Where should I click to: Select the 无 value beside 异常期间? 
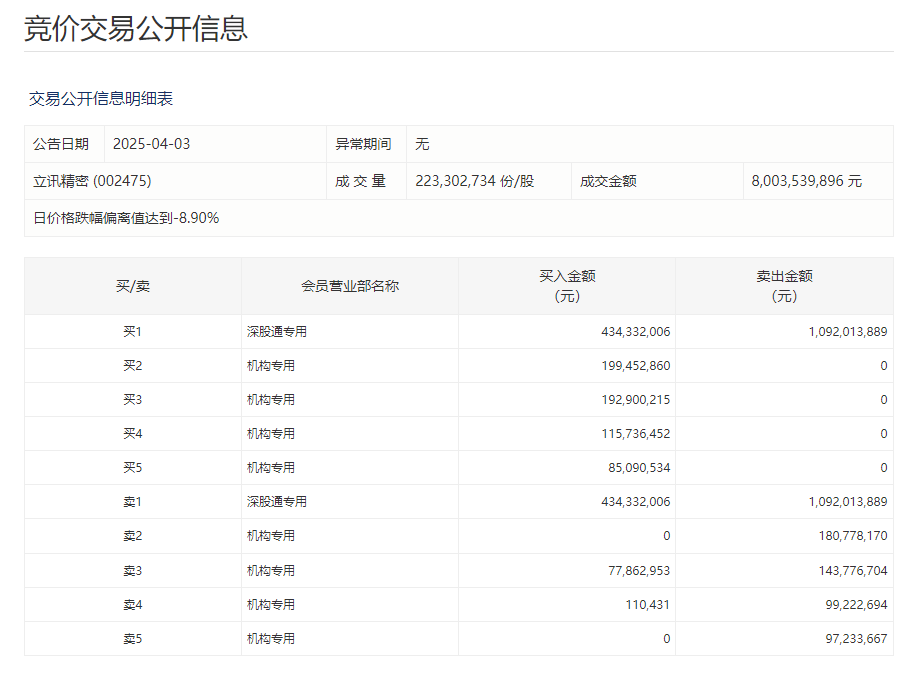point(422,144)
